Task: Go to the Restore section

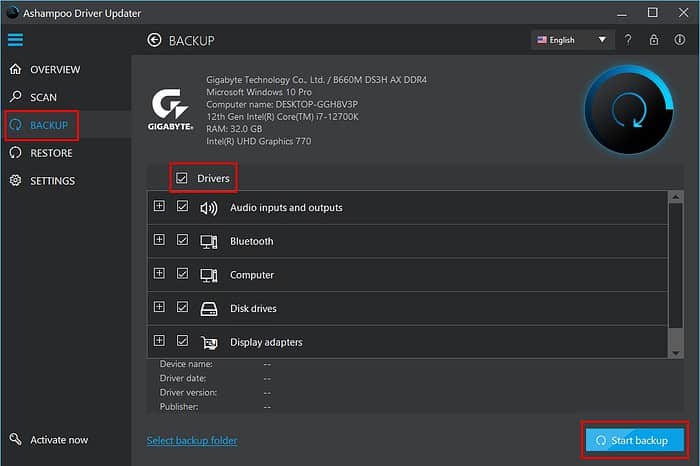Action: (51, 153)
